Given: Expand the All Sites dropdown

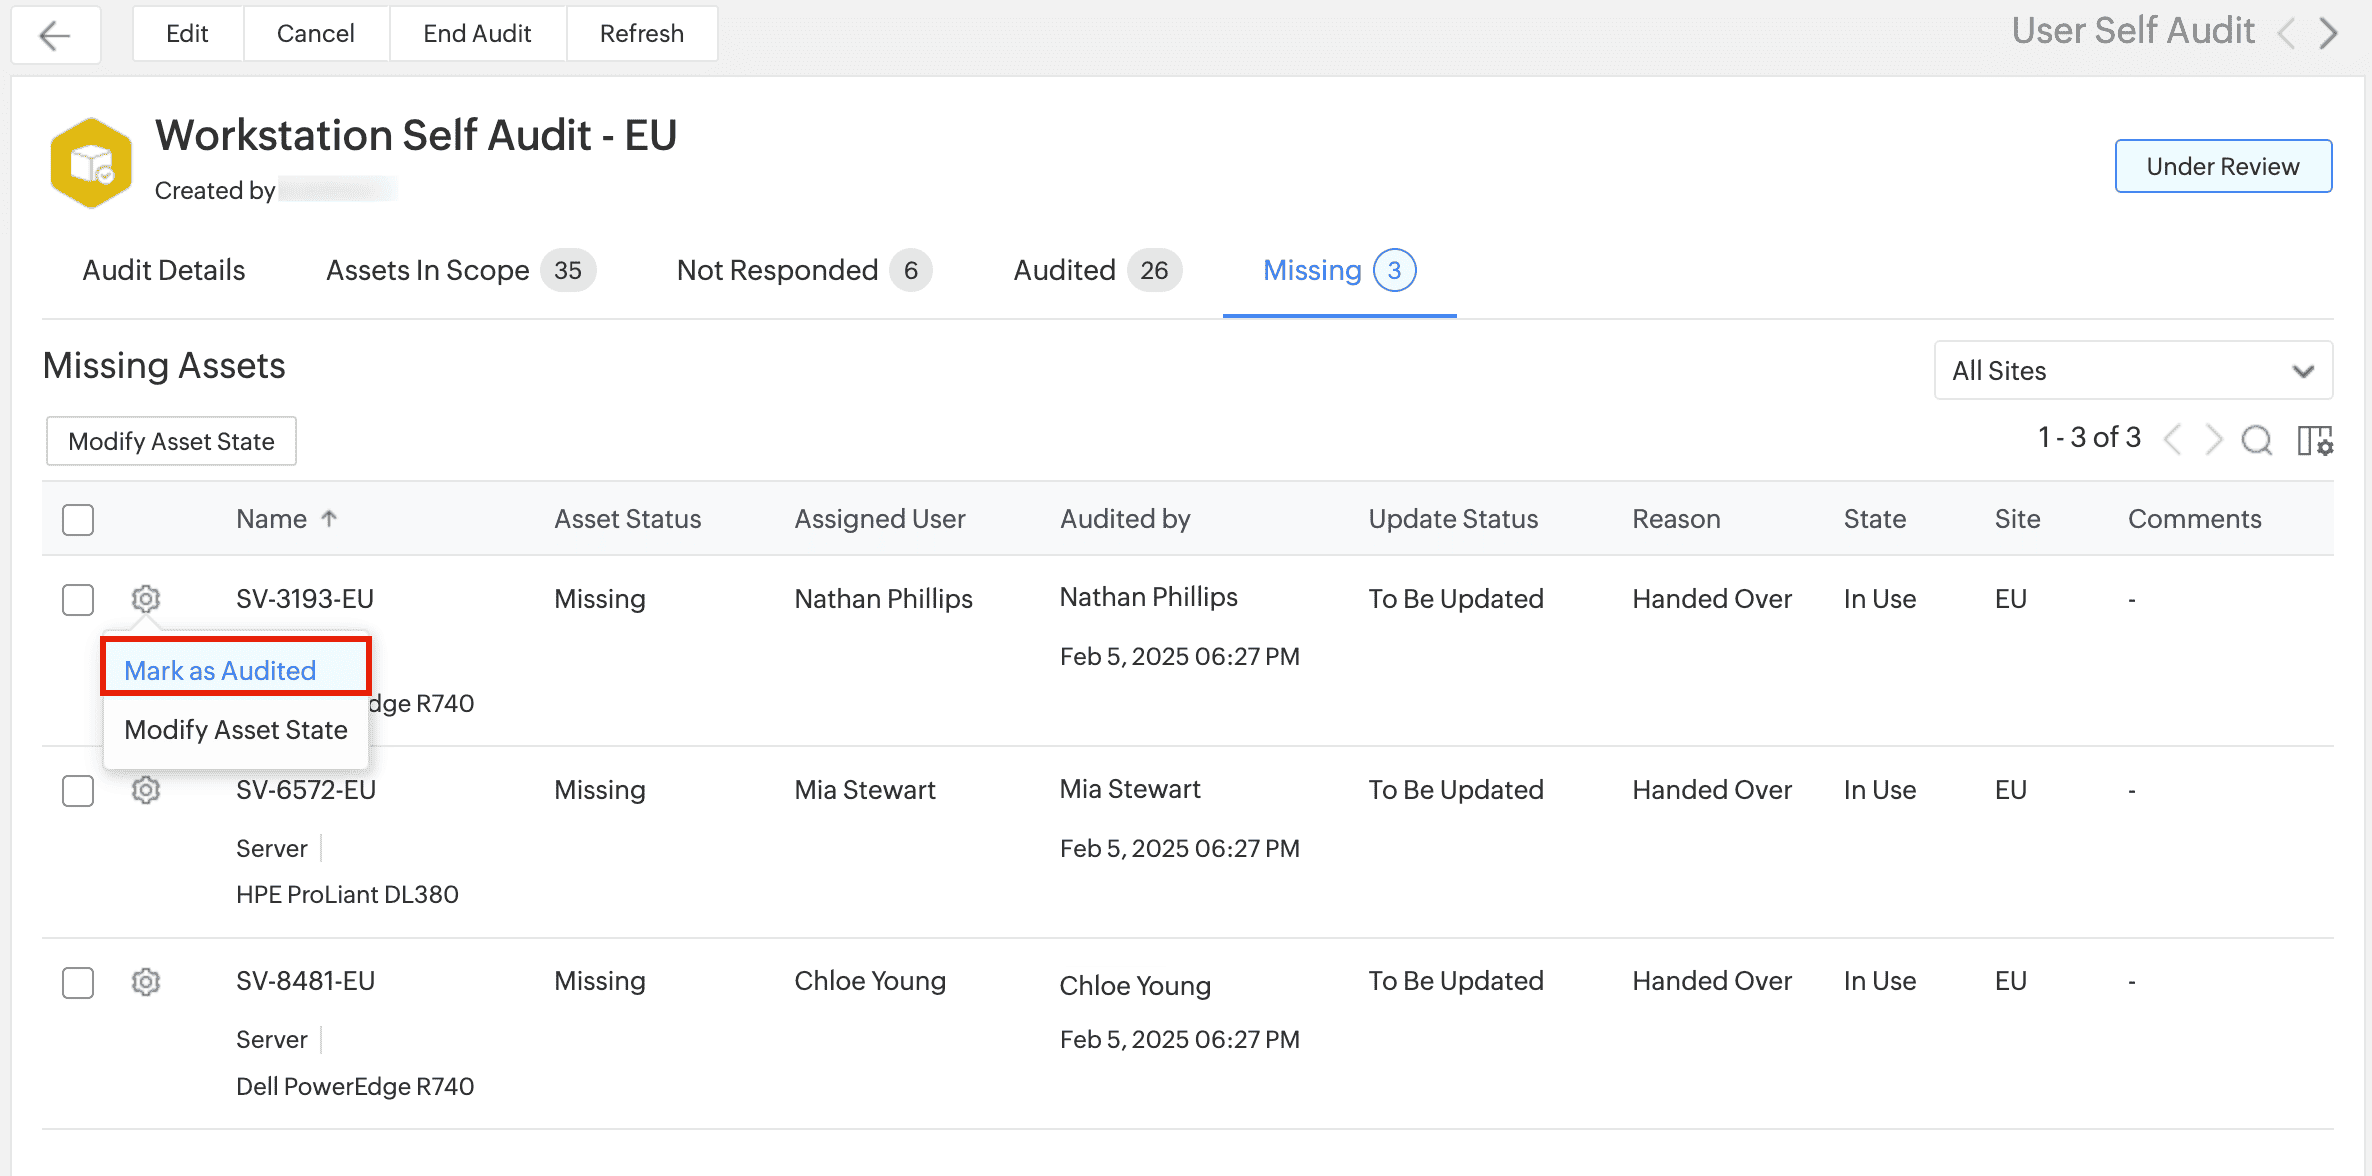Looking at the screenshot, I should click(x=2133, y=371).
